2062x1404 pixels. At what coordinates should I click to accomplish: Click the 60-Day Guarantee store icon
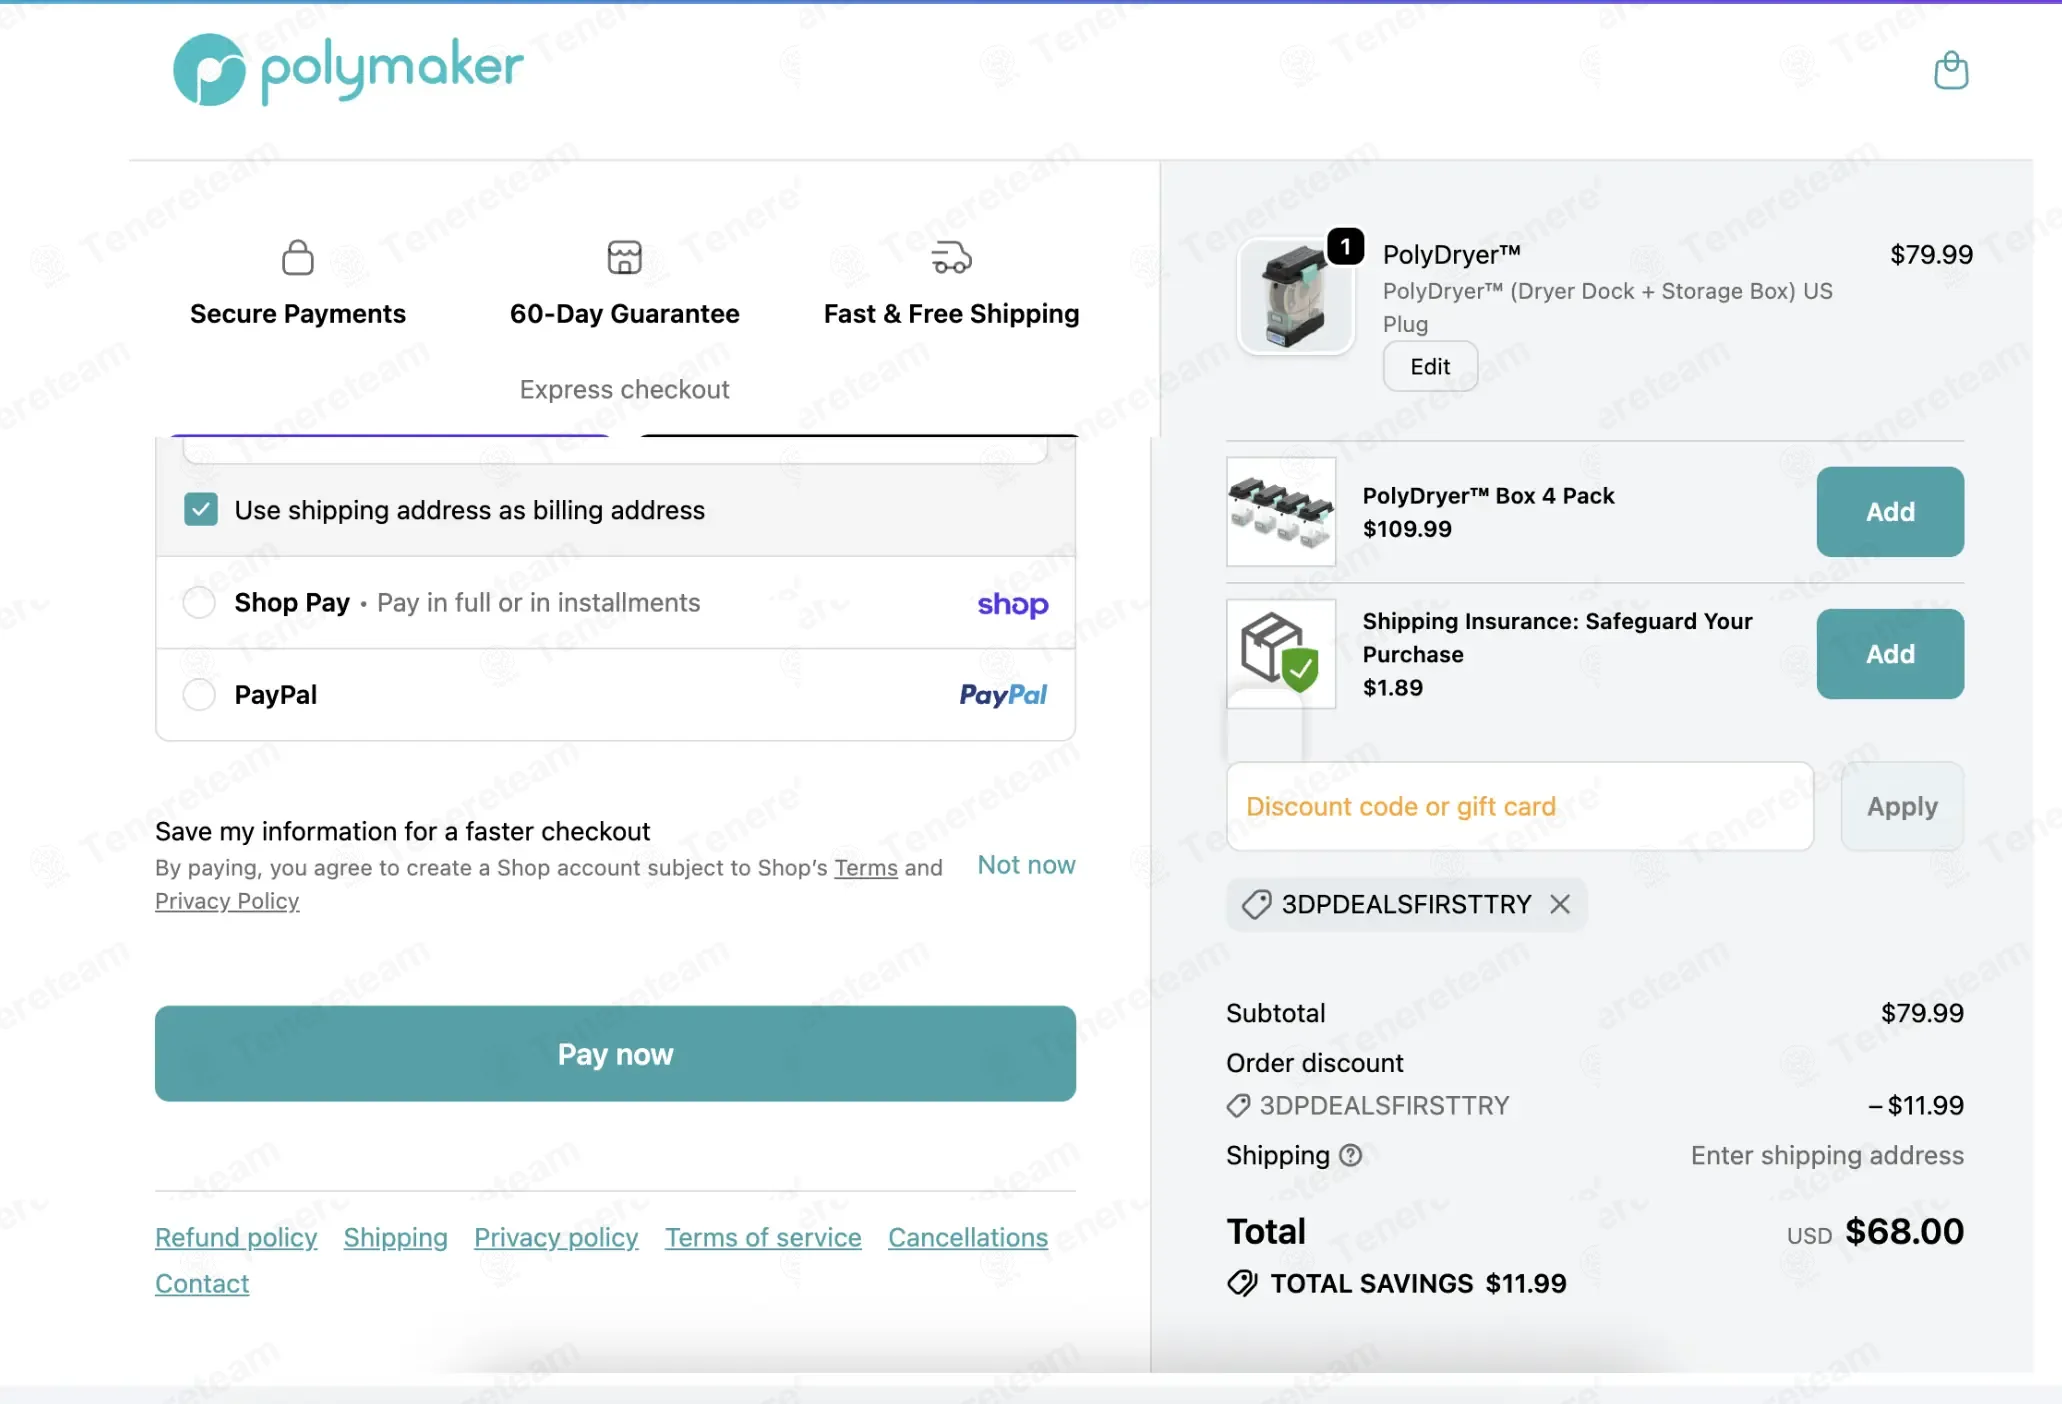pos(624,257)
